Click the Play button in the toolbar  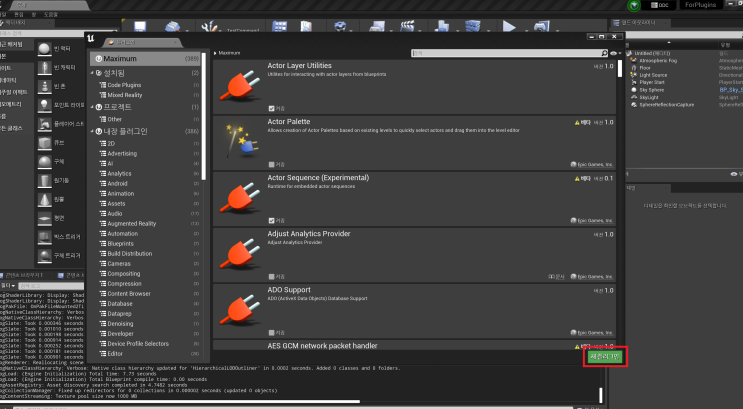pyautogui.click(x=509, y=27)
